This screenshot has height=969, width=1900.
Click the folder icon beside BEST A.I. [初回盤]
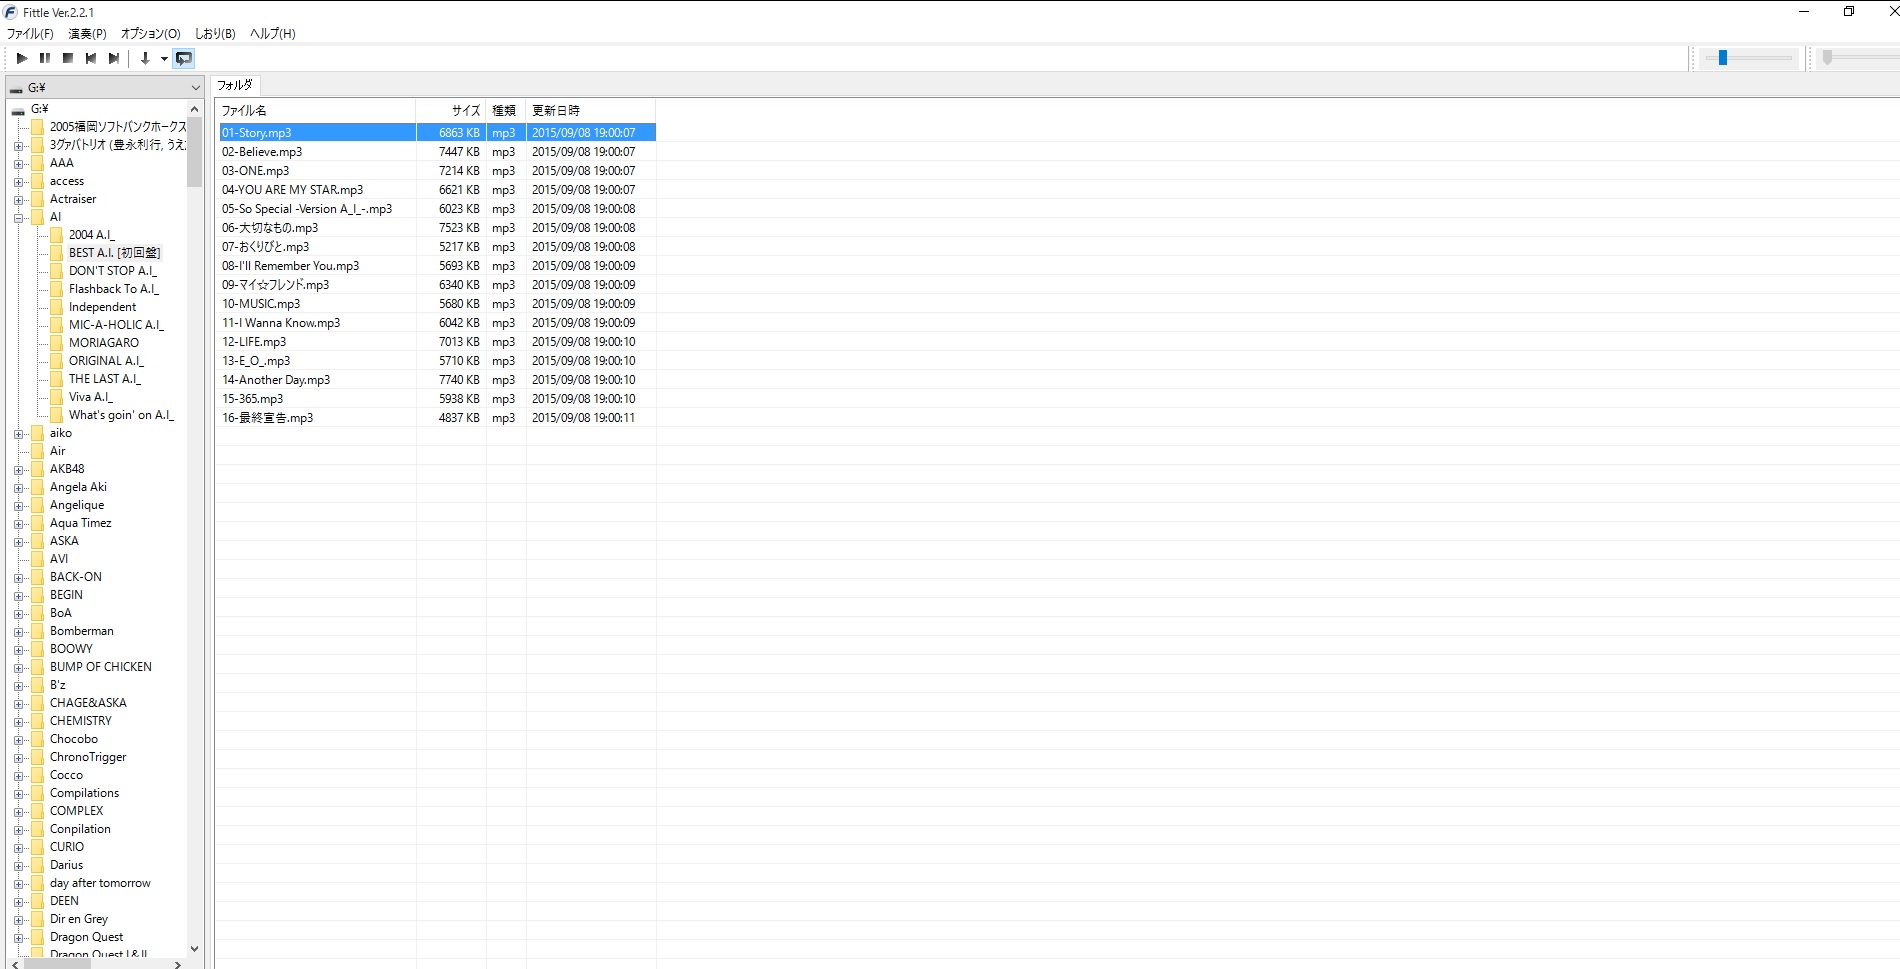(56, 253)
